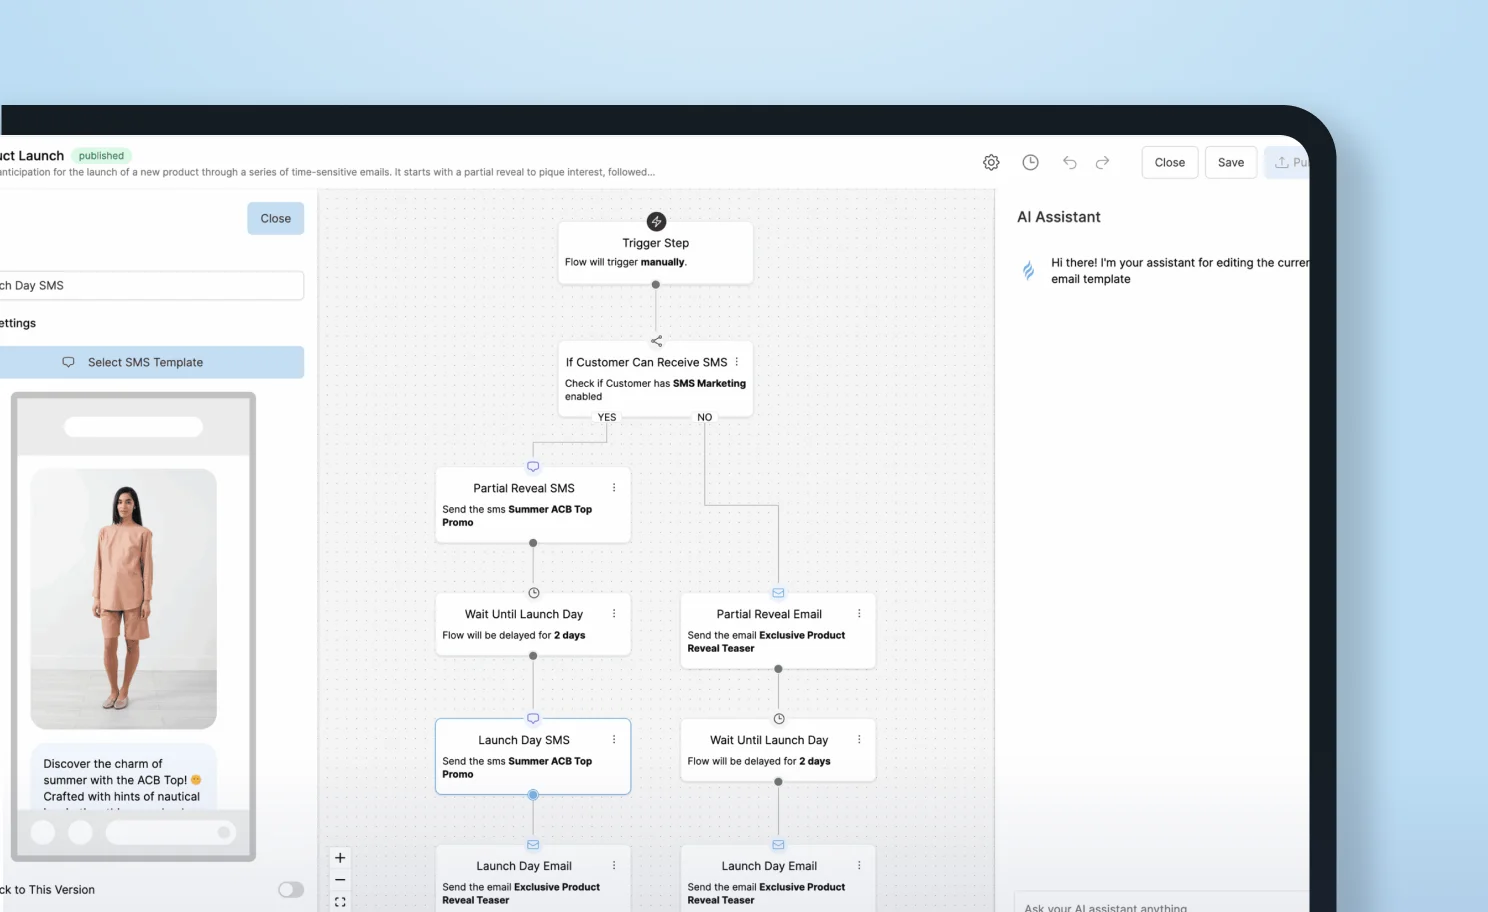
Task: Select the Trigger Step node
Action: (x=655, y=252)
